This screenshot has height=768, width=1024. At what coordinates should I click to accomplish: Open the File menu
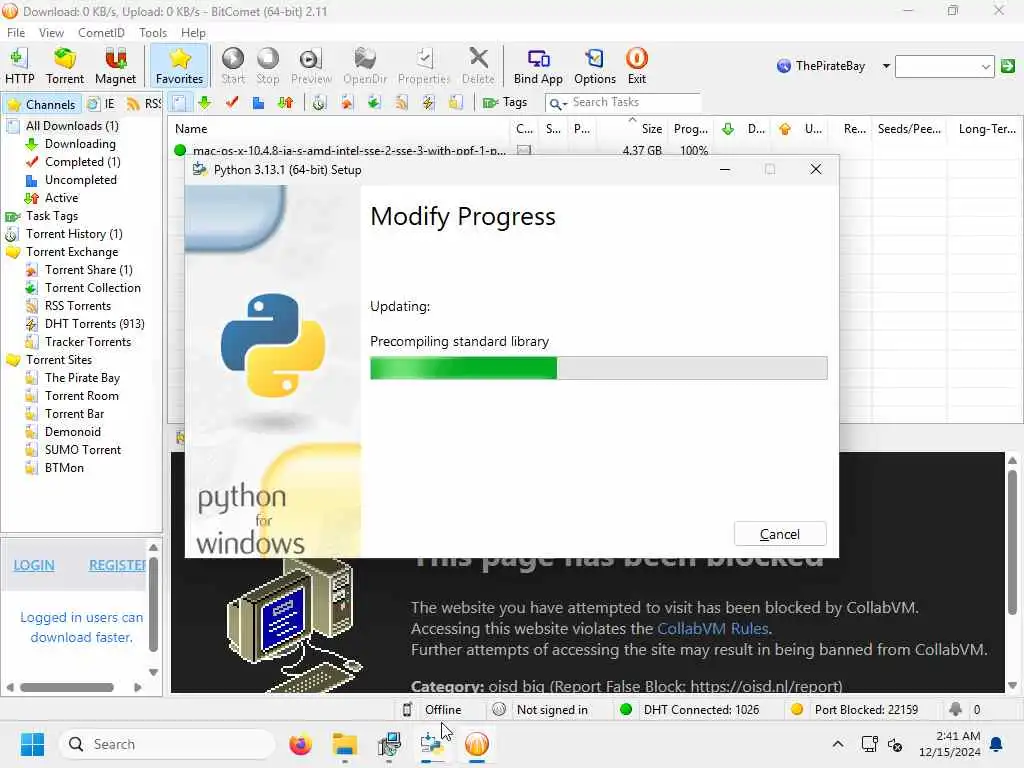pyautogui.click(x=16, y=33)
